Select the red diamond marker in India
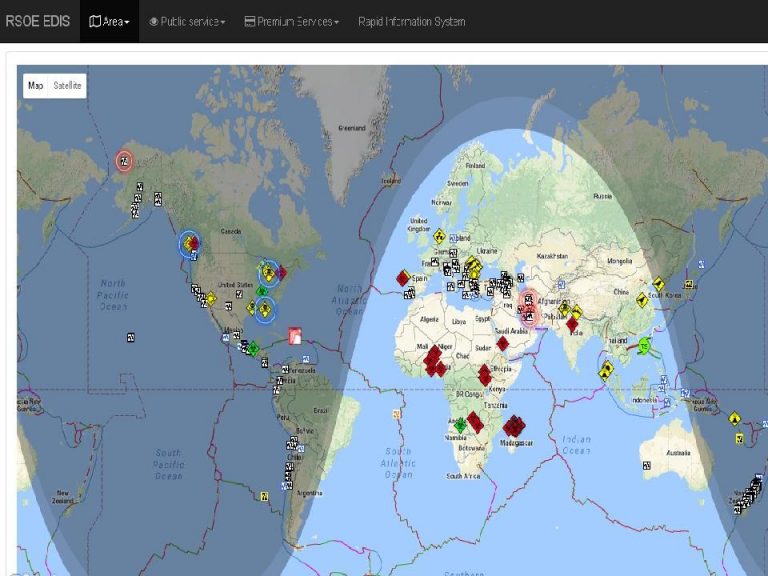Image resolution: width=768 pixels, height=576 pixels. 572,324
